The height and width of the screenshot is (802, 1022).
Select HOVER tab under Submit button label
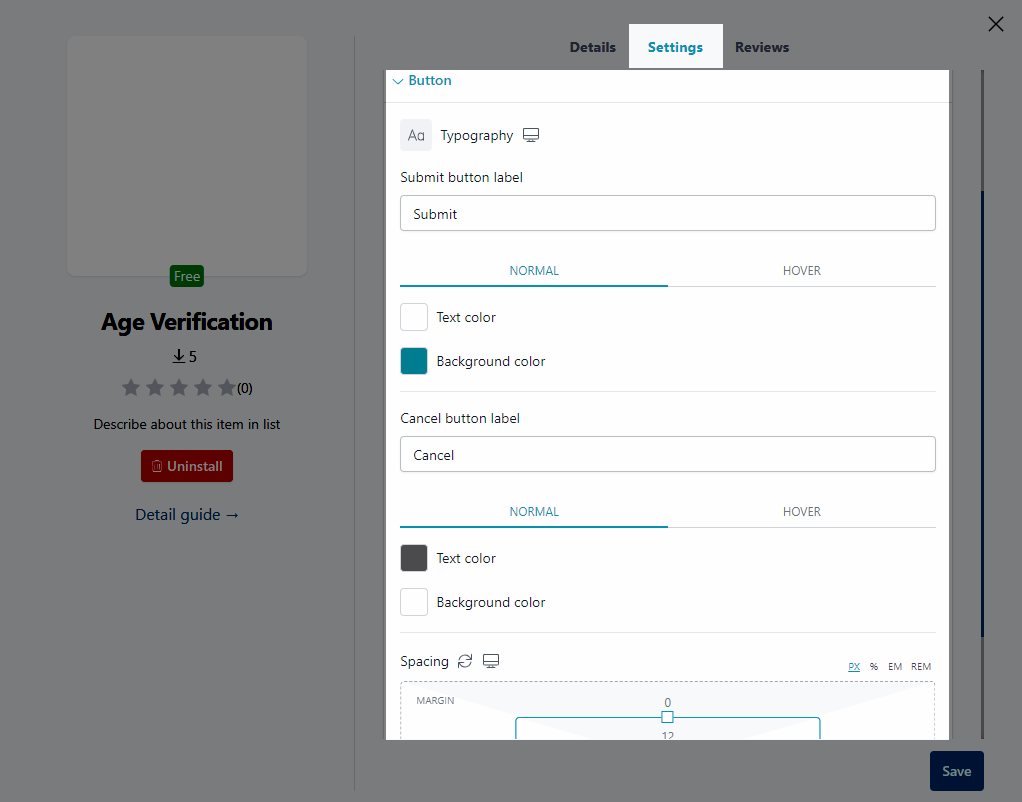tap(802, 271)
